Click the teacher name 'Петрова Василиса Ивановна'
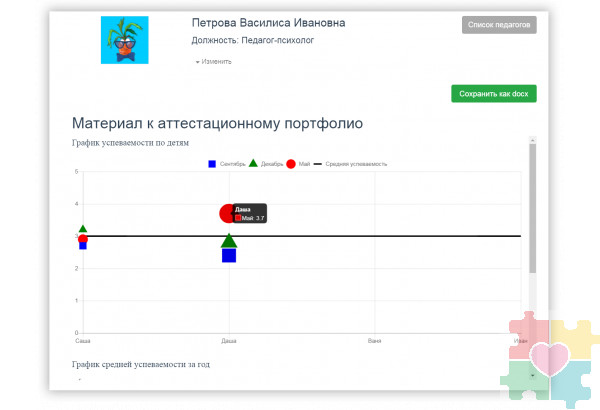This screenshot has height=410, width=600. tap(265, 23)
